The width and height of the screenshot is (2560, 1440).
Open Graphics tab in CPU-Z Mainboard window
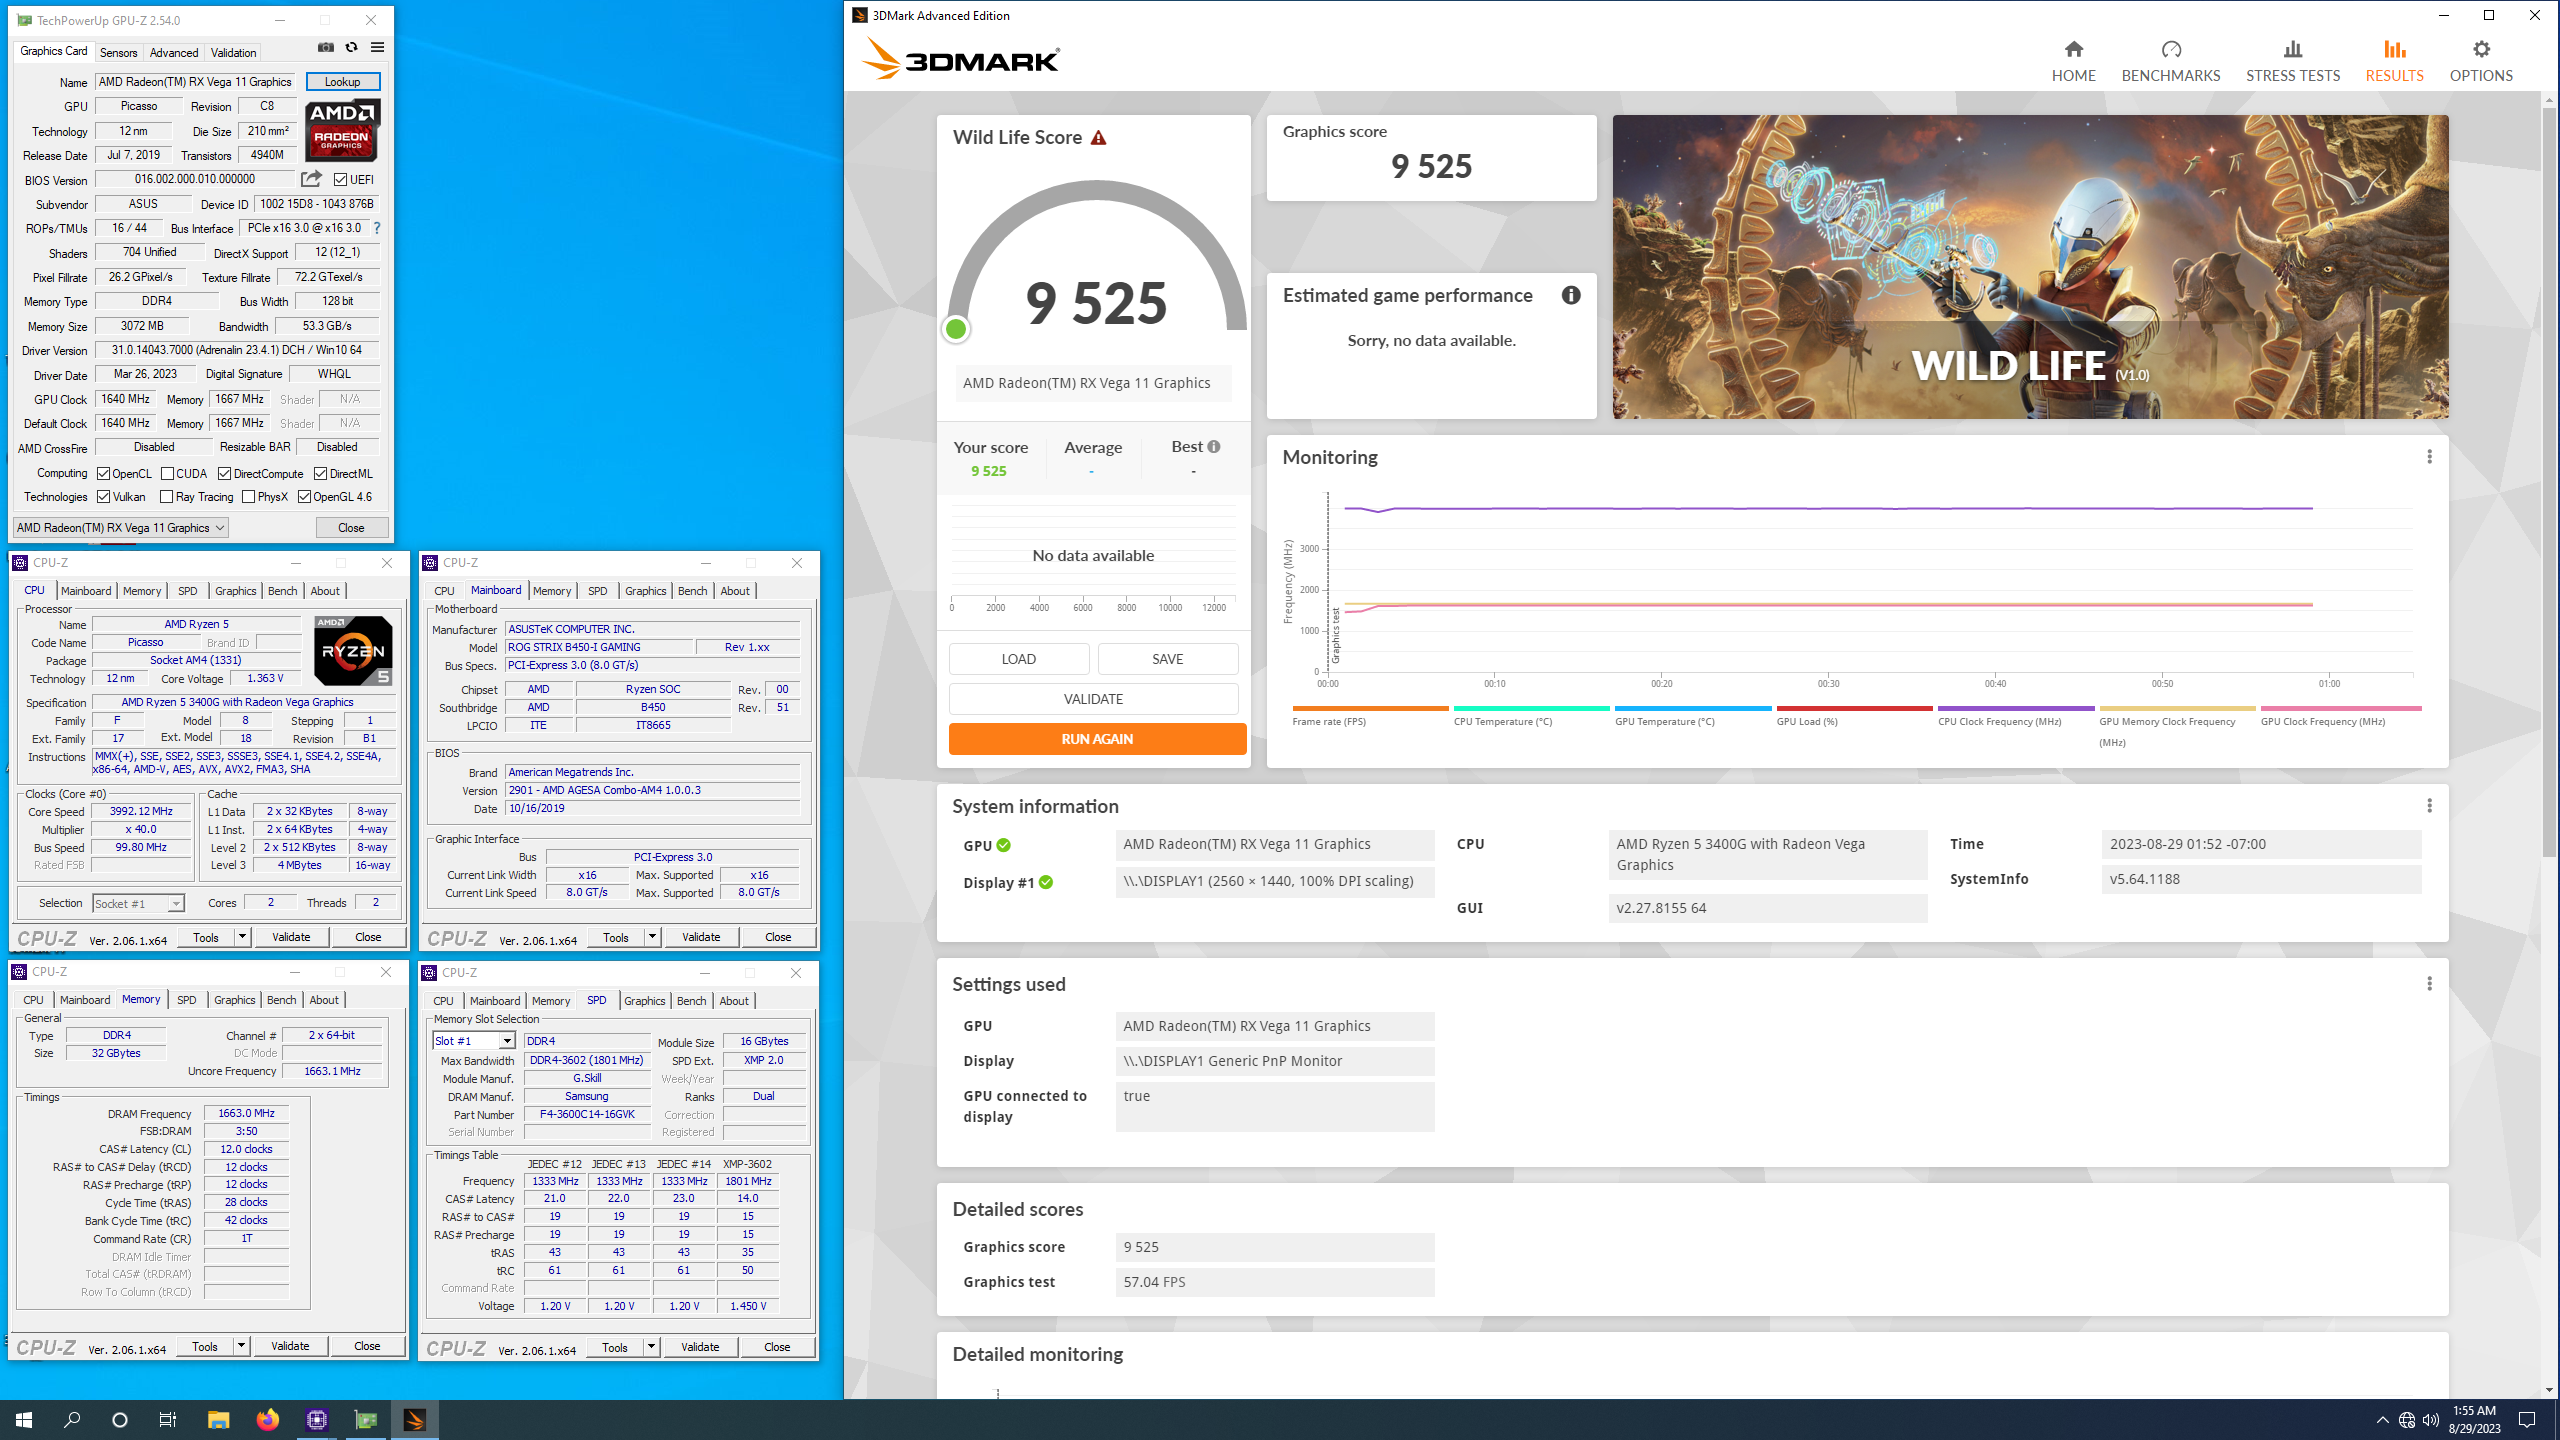point(645,591)
